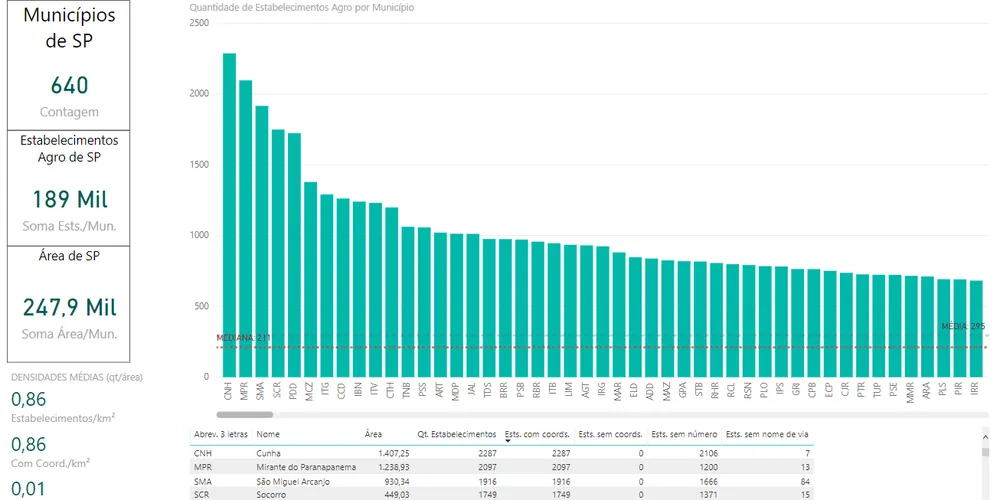Sort table by 'Qt. Estabelecimentos' header
1000x500 pixels.
[457, 434]
